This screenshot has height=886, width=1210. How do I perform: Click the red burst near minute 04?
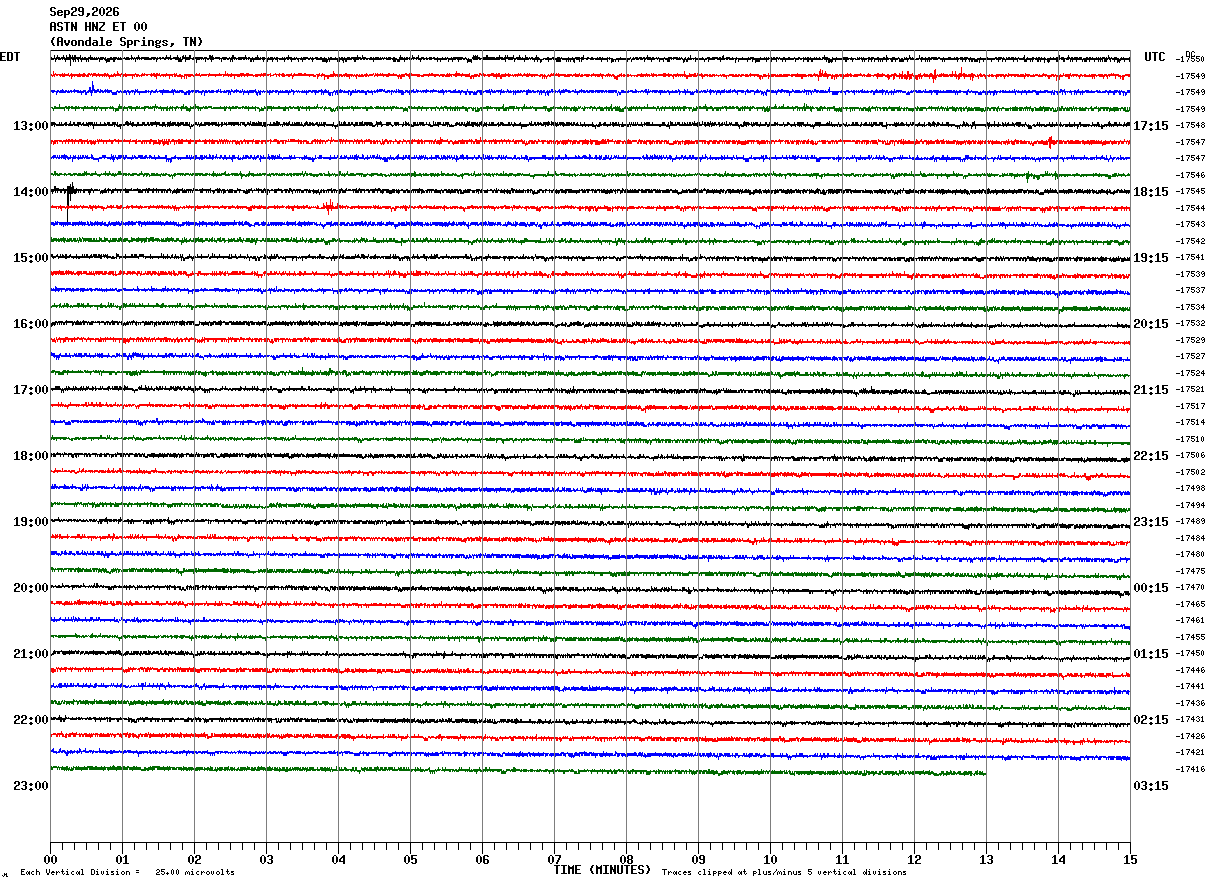point(328,207)
